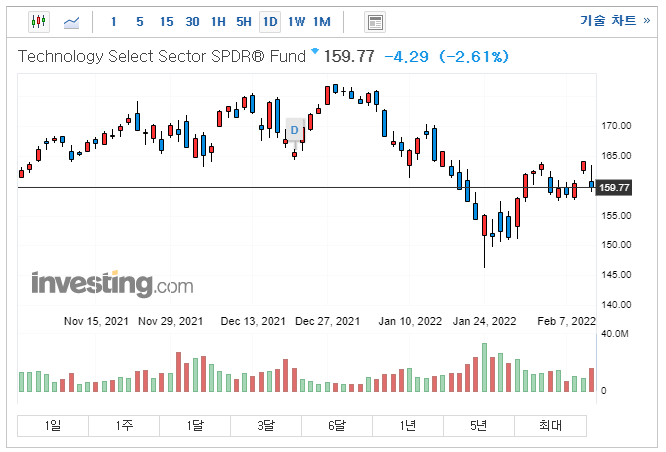Set the interval to 1 minute
Viewport: 666px width, 452px height.
pos(113,22)
